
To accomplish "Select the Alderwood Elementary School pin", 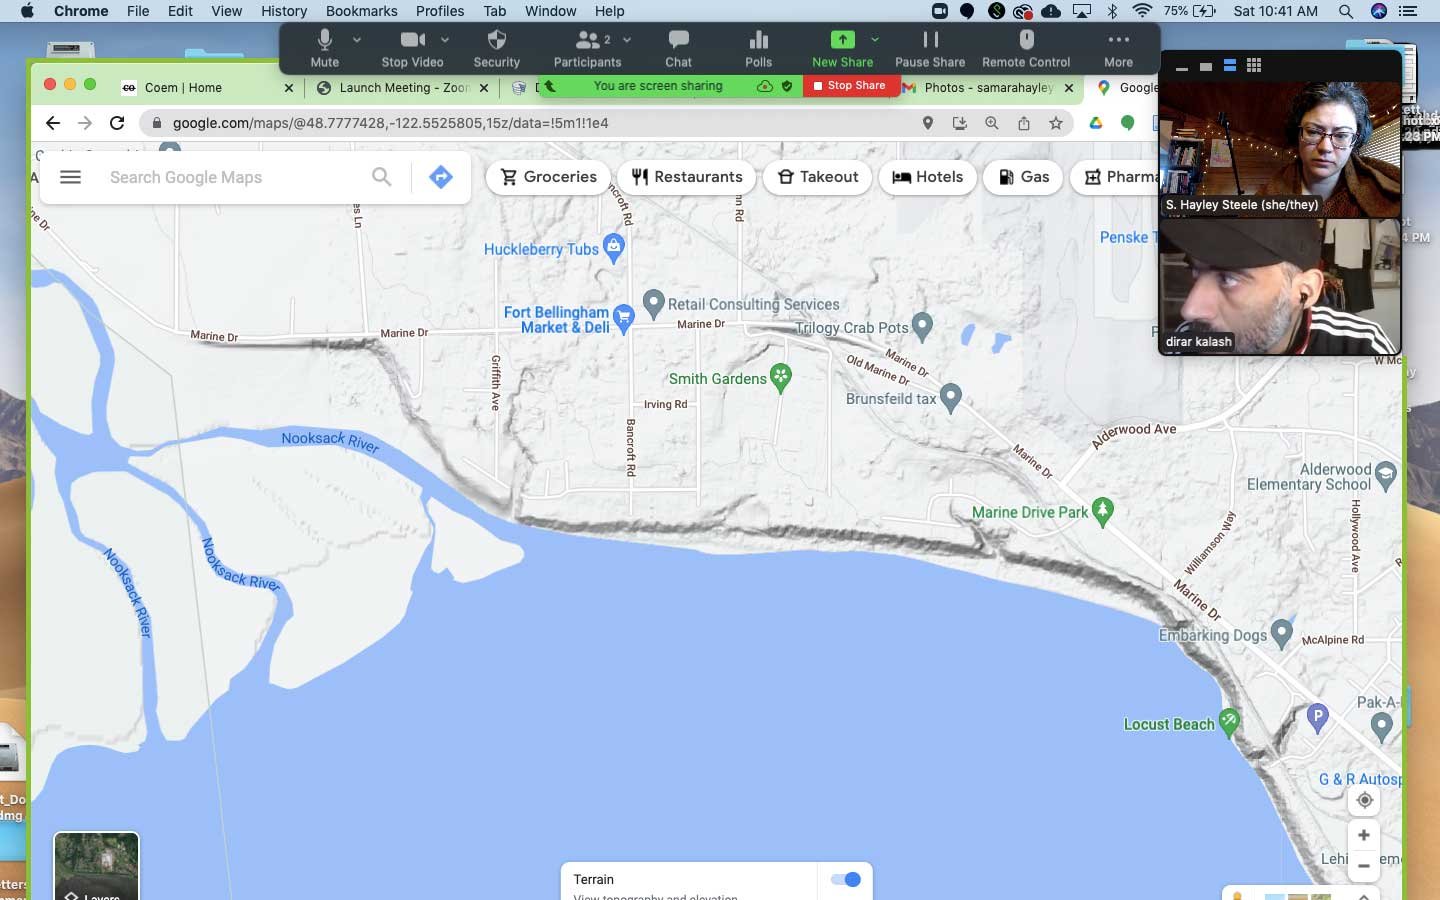I will (1385, 475).
